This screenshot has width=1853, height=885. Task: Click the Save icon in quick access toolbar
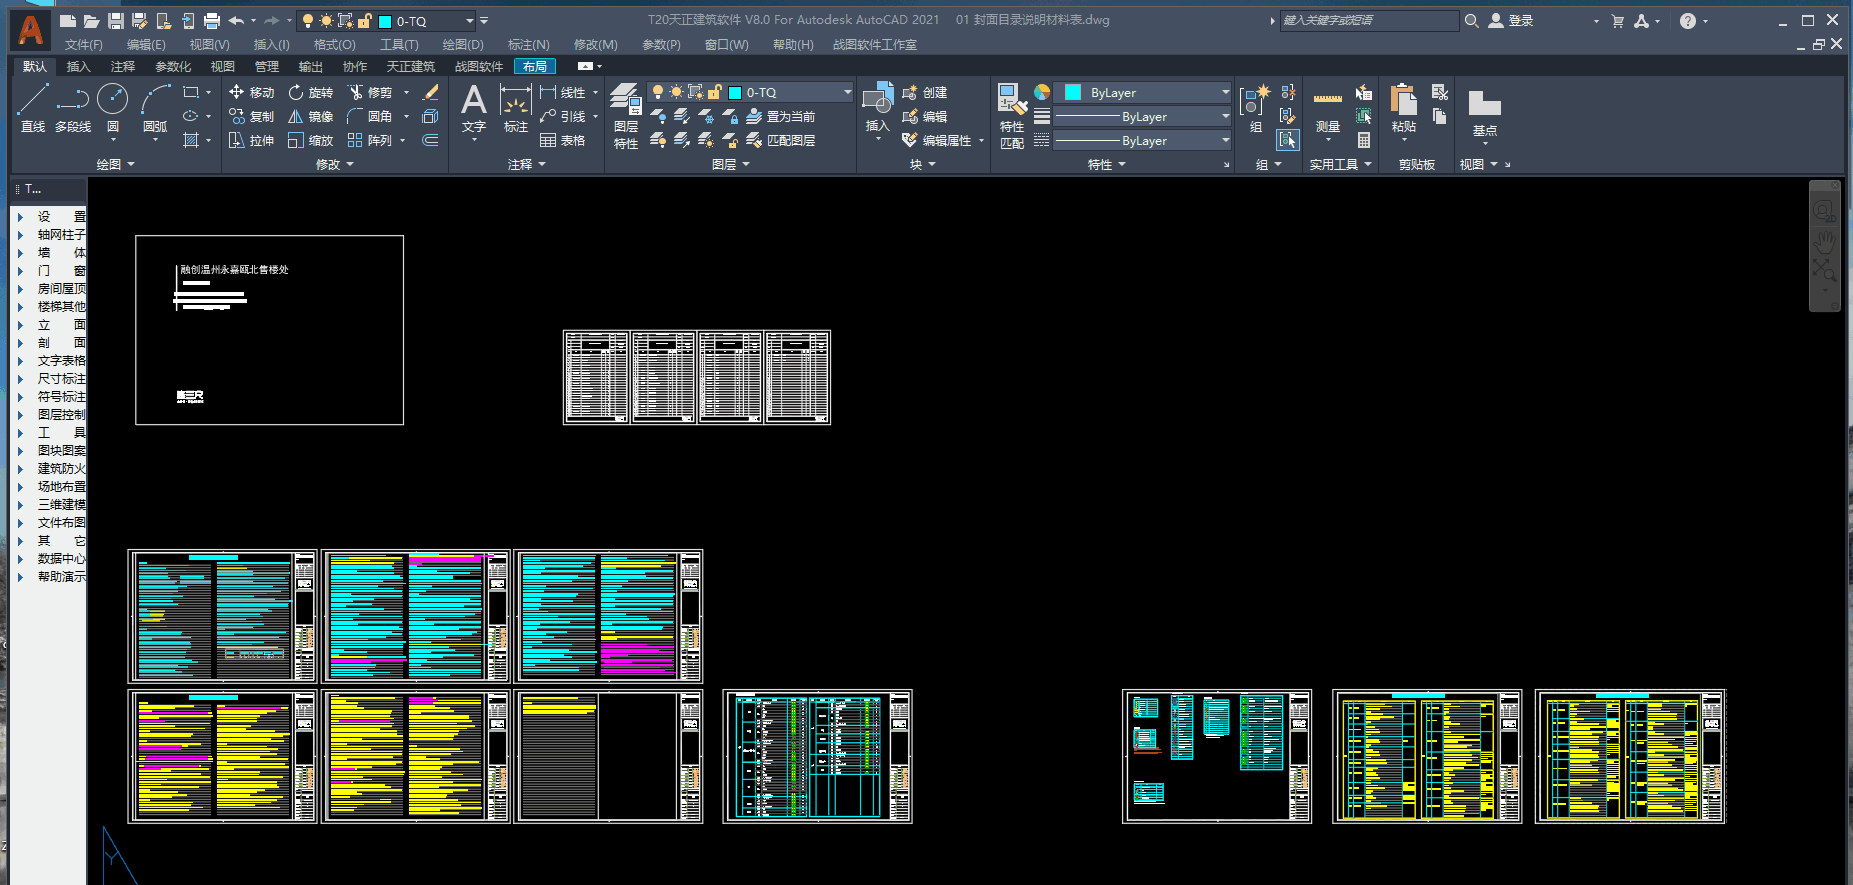point(115,20)
